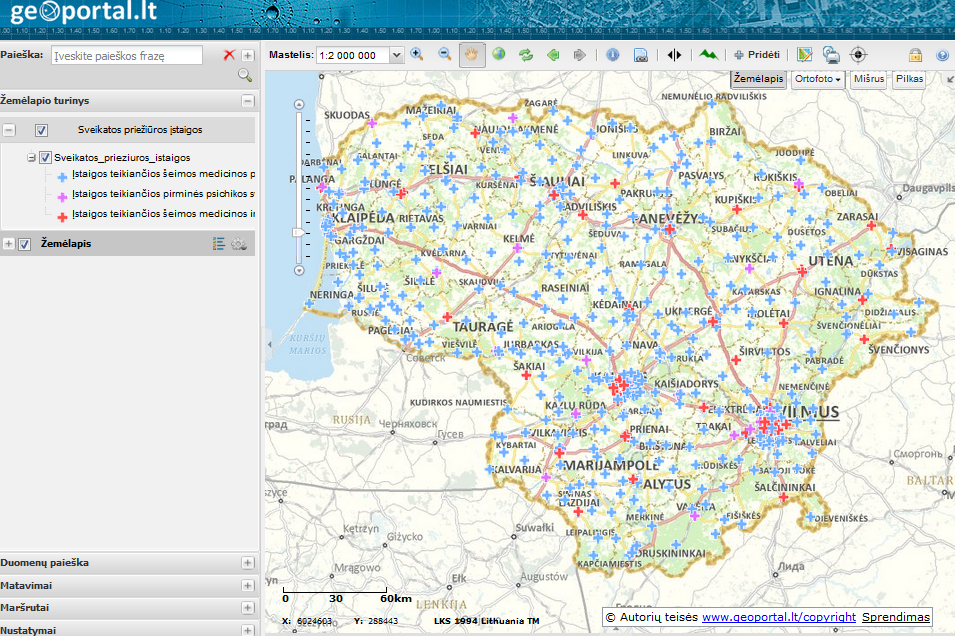Screen dimensions: 955x636
Task: Switch to the Pilkas basemap
Action: 909,79
